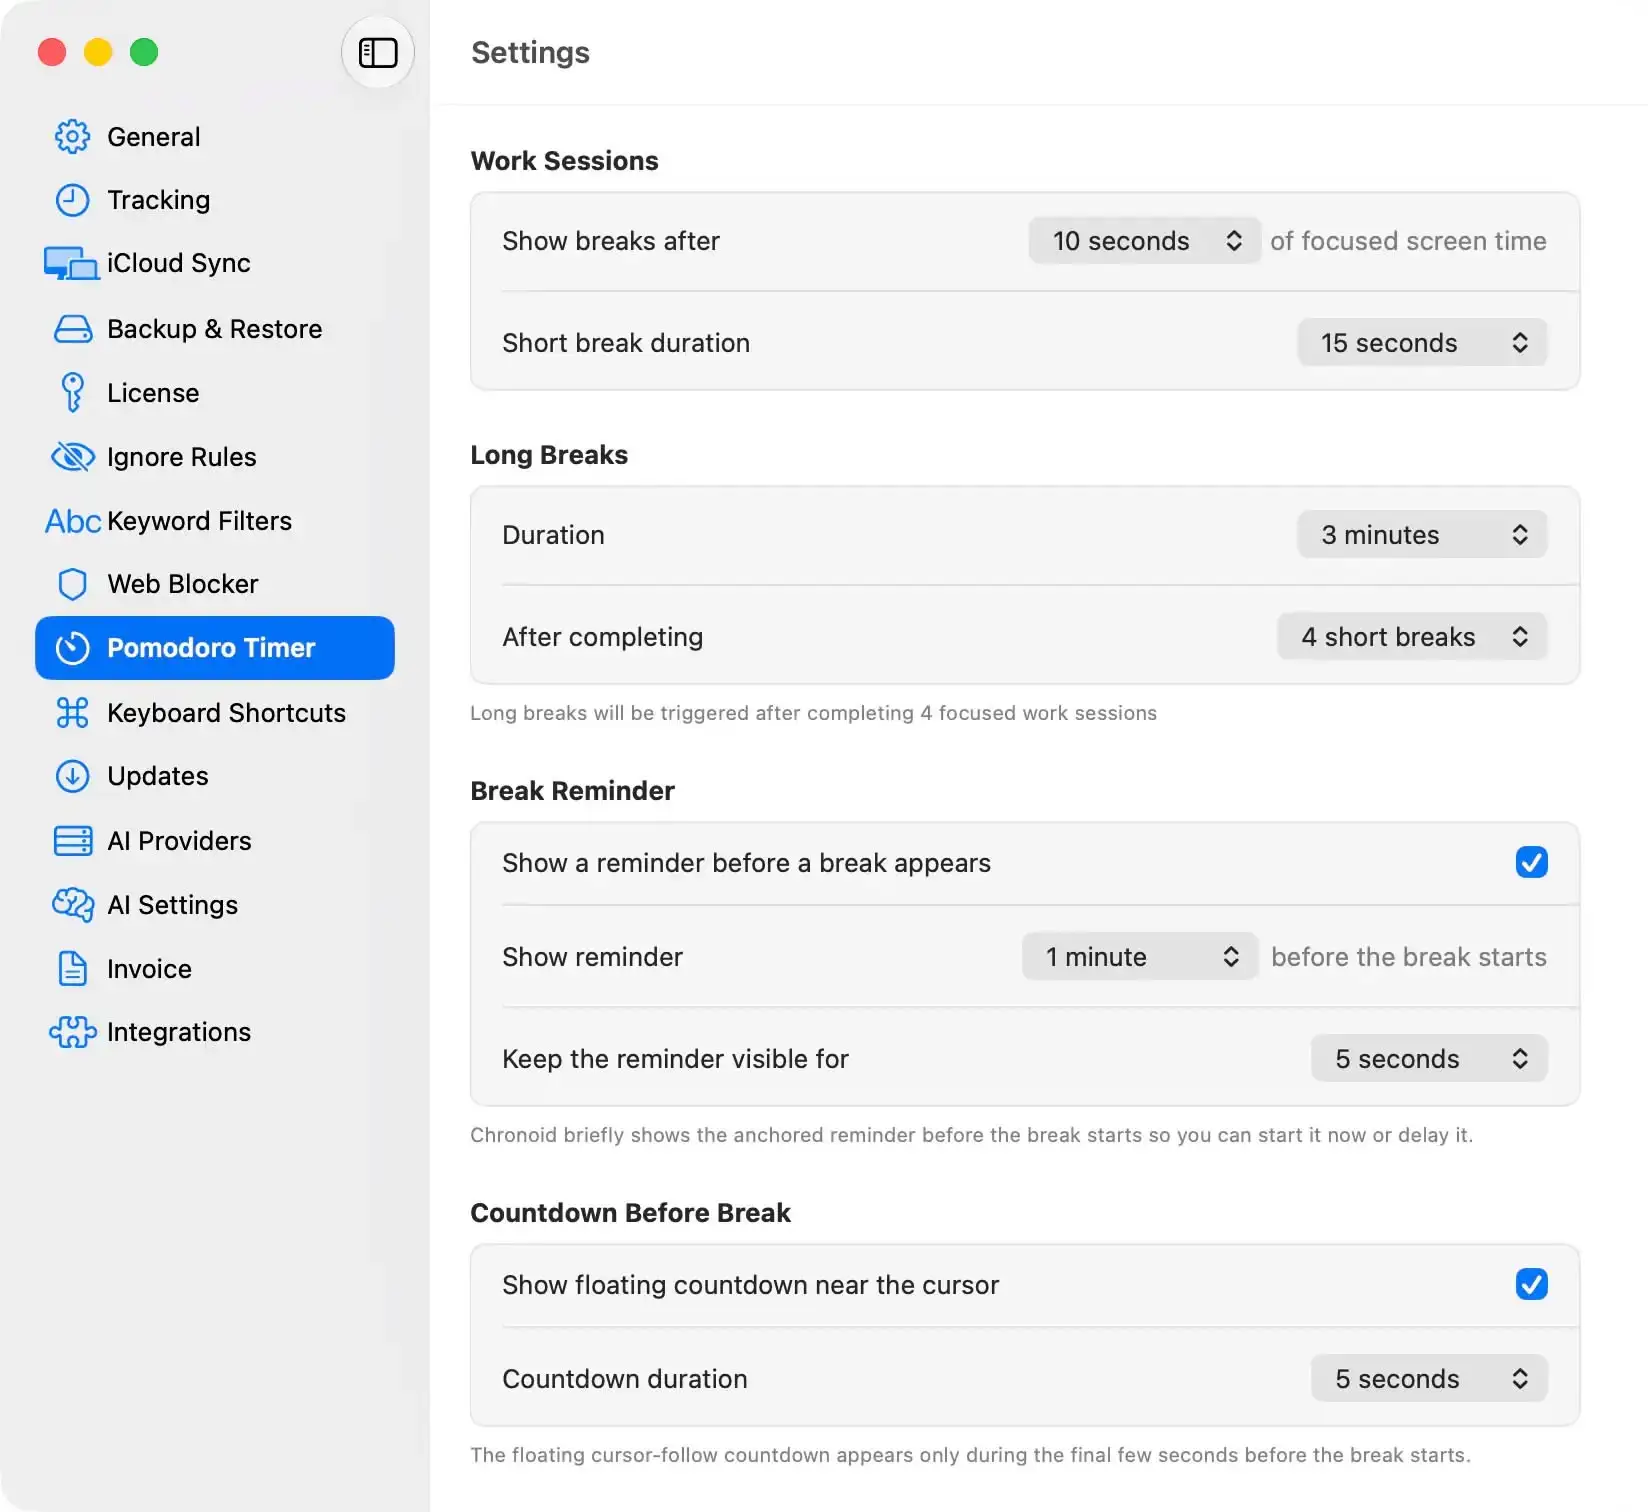The width and height of the screenshot is (1648, 1512).
Task: Click 'Chronoid briefly shows the anchored reminder' note
Action: click(x=971, y=1135)
